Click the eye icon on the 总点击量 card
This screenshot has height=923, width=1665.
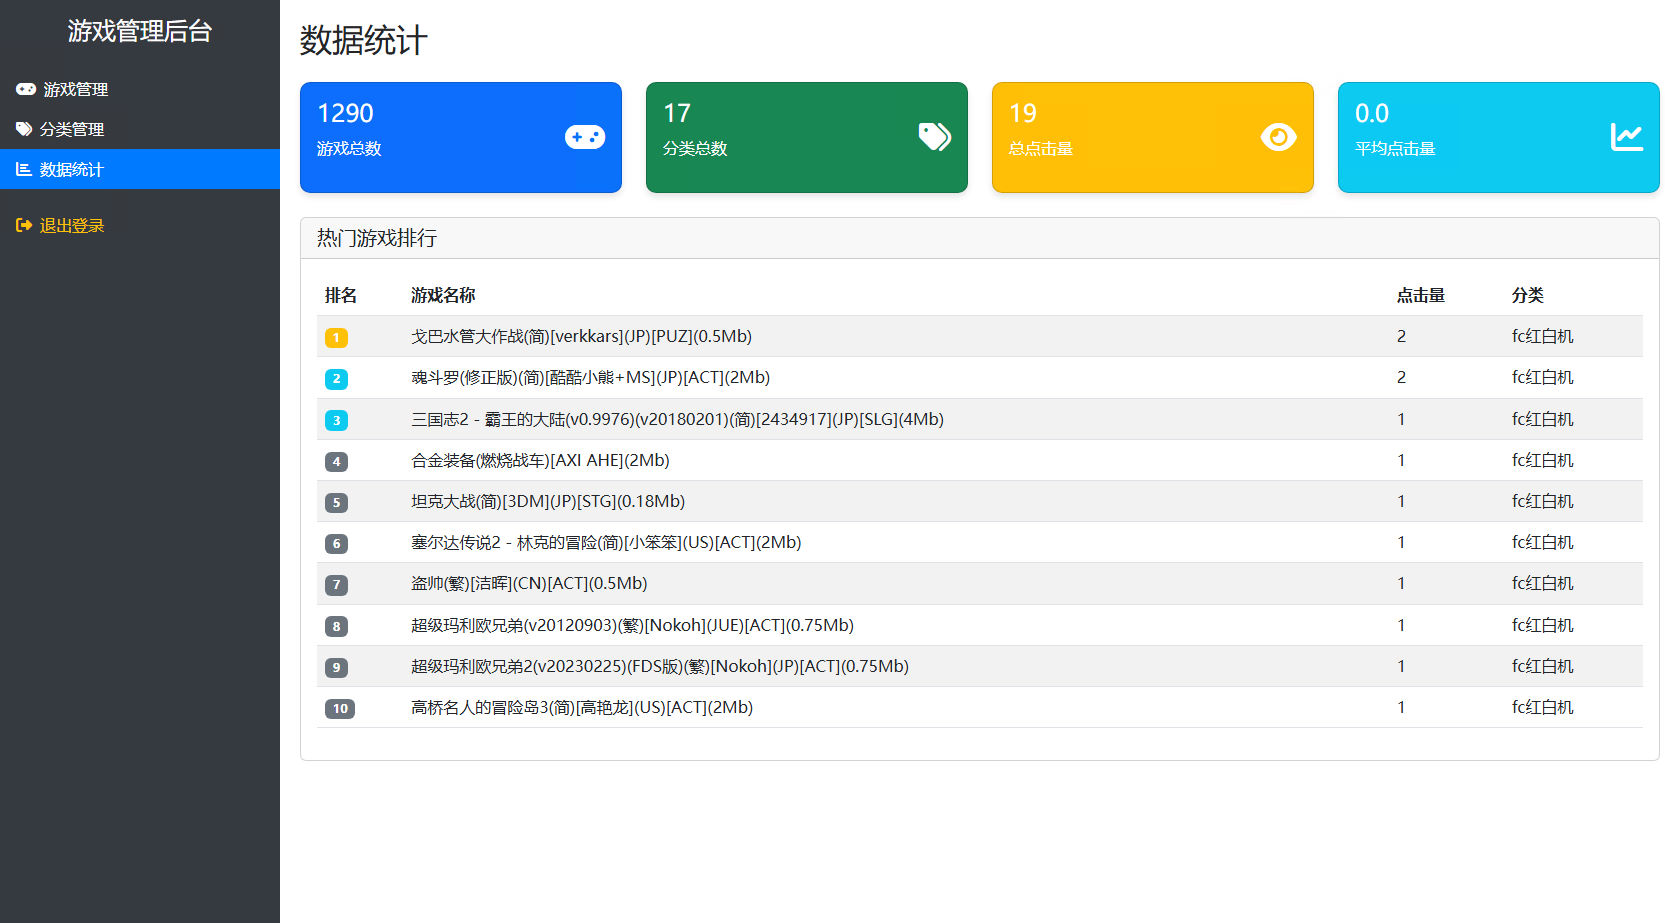1278,137
